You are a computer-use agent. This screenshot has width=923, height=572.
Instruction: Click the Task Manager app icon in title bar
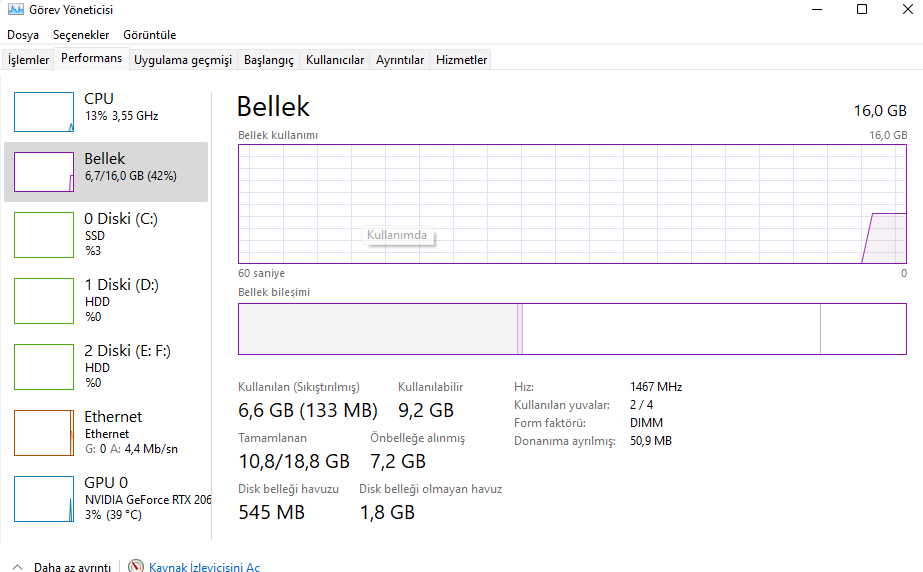coord(13,10)
